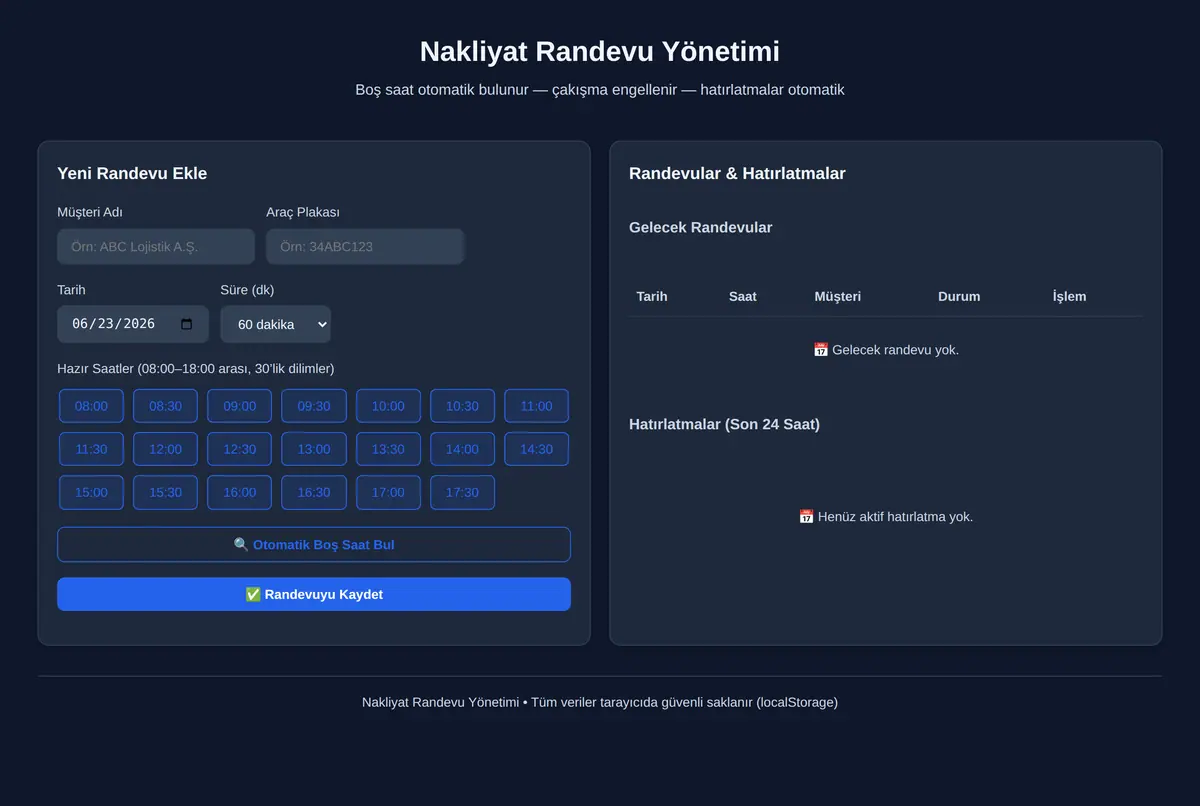Select the 08:30 time slot
Viewport: 1200px width, 806px height.
[x=165, y=406]
